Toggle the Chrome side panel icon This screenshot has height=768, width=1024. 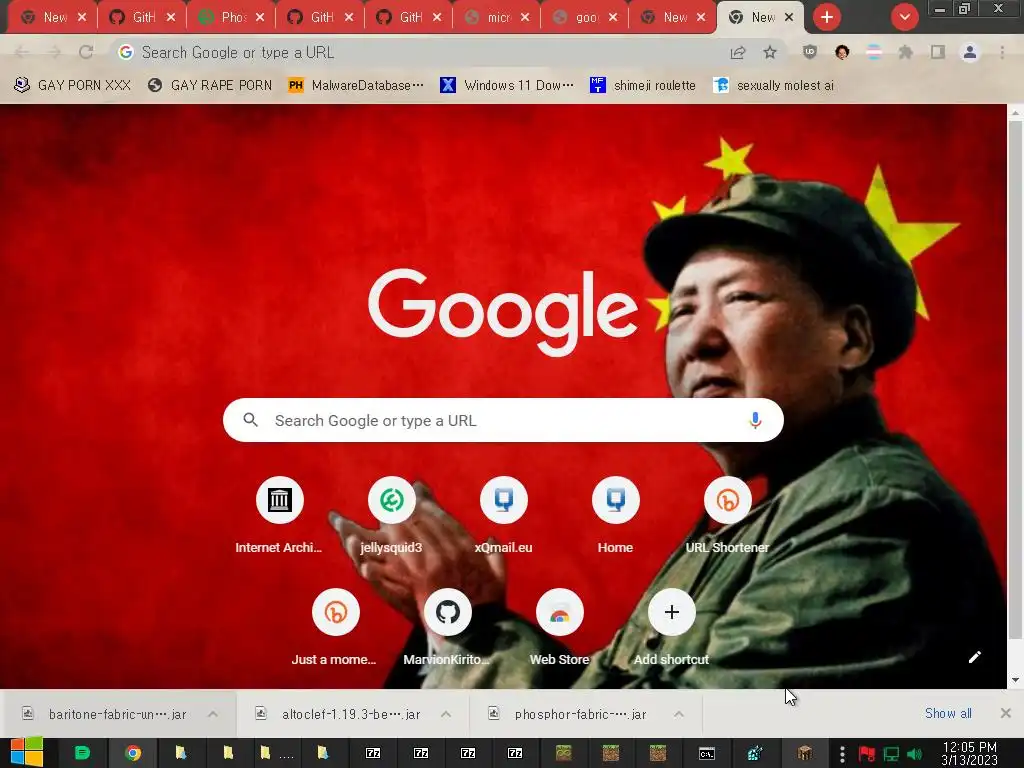coord(938,52)
